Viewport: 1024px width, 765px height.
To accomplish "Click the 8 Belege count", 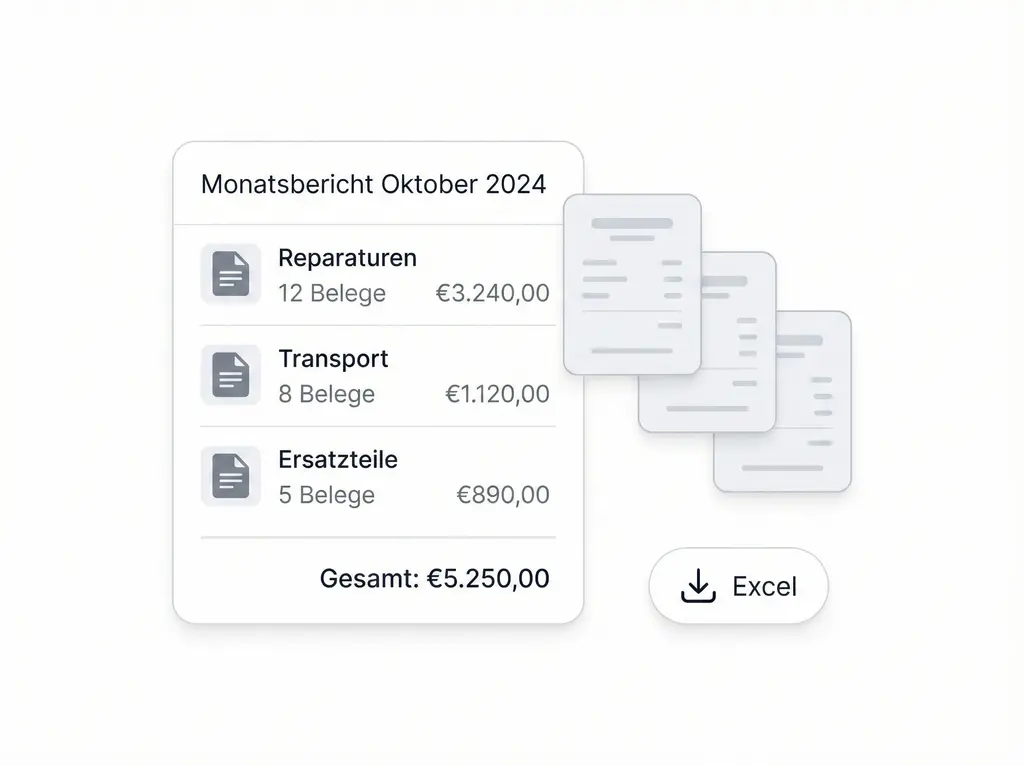I will coord(327,395).
